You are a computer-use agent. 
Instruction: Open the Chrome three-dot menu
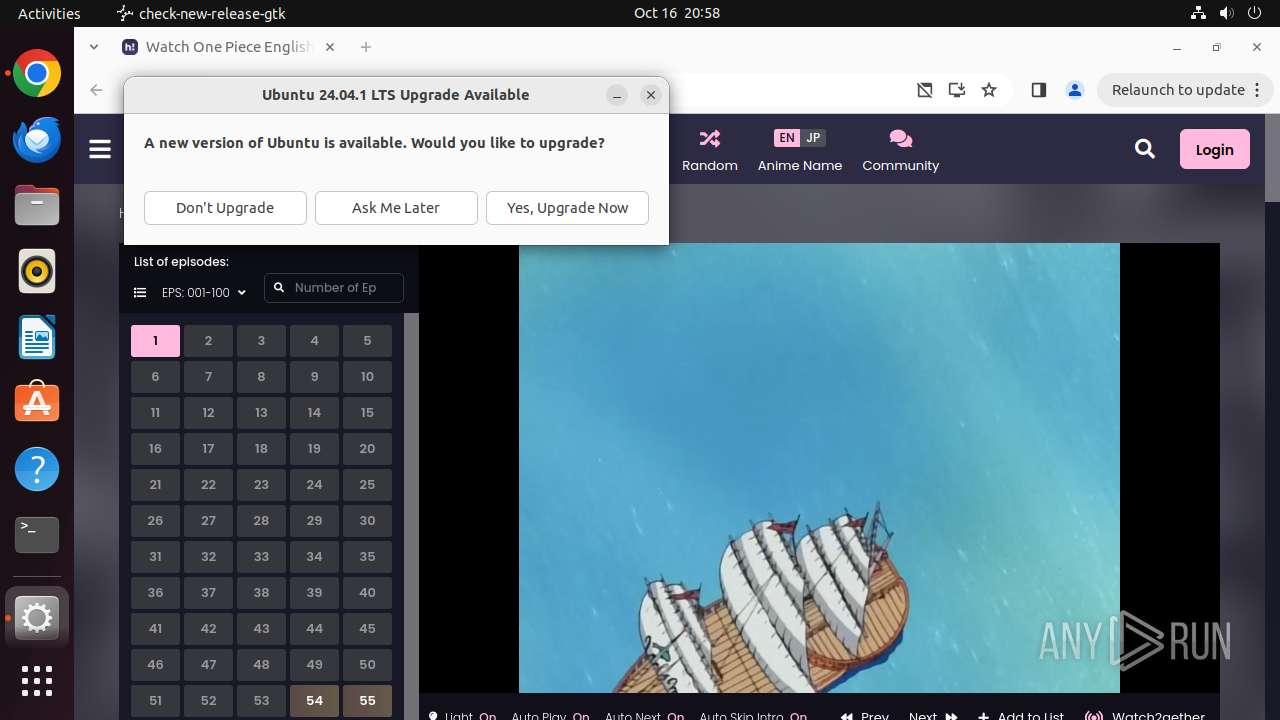[x=1259, y=90]
